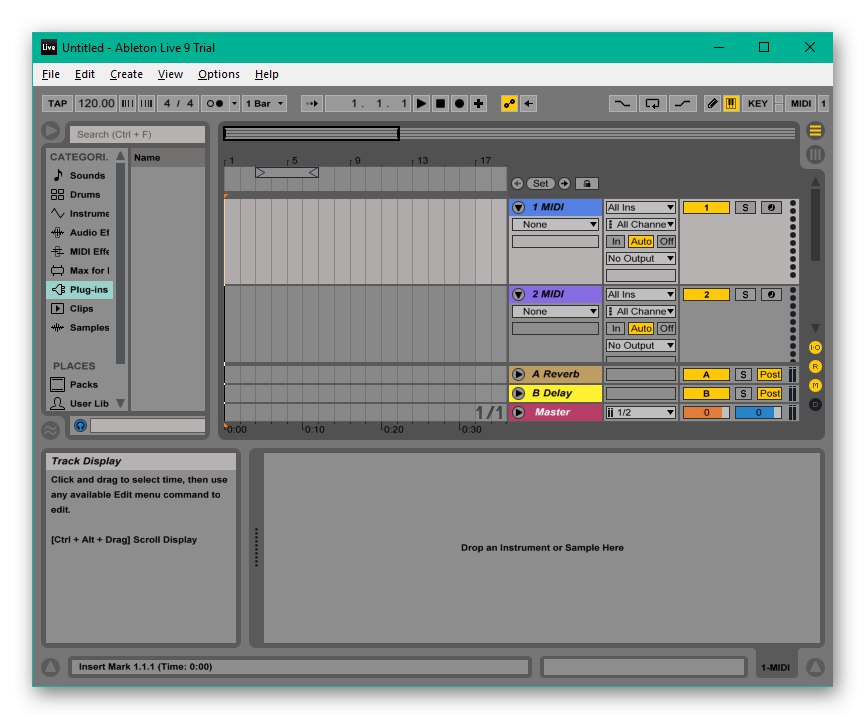This screenshot has height=719, width=865.
Task: Toggle track 2 Activator button
Action: coord(706,295)
